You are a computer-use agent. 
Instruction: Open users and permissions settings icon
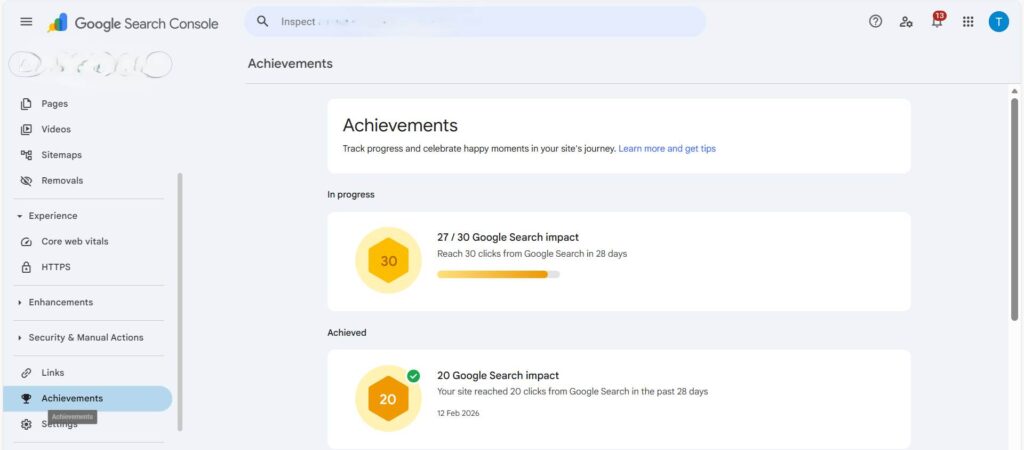pyautogui.click(x=906, y=22)
